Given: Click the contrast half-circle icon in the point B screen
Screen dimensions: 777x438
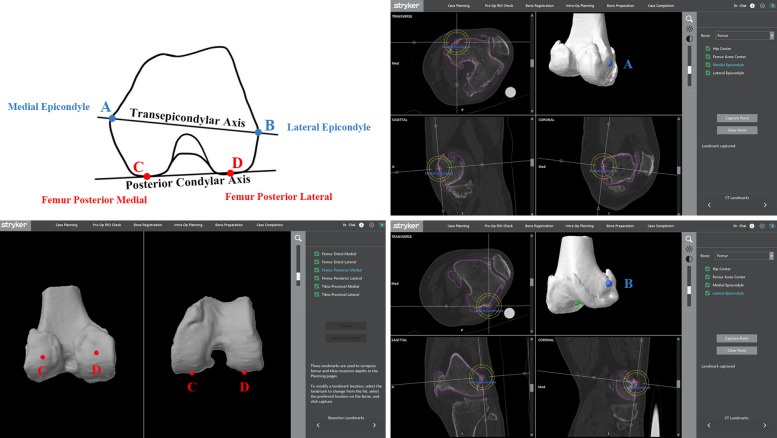Looking at the screenshot, I should point(689,259).
